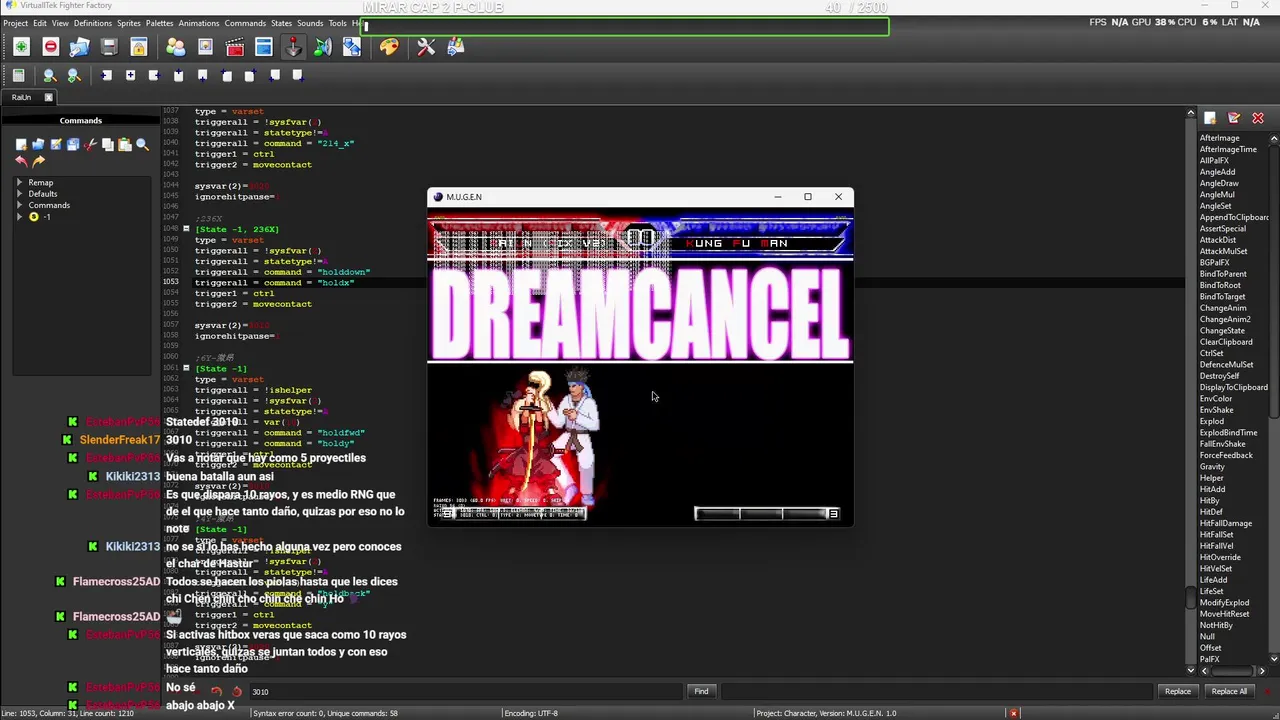
Task: Click the controller list scroll-up arrow
Action: click(x=1274, y=138)
